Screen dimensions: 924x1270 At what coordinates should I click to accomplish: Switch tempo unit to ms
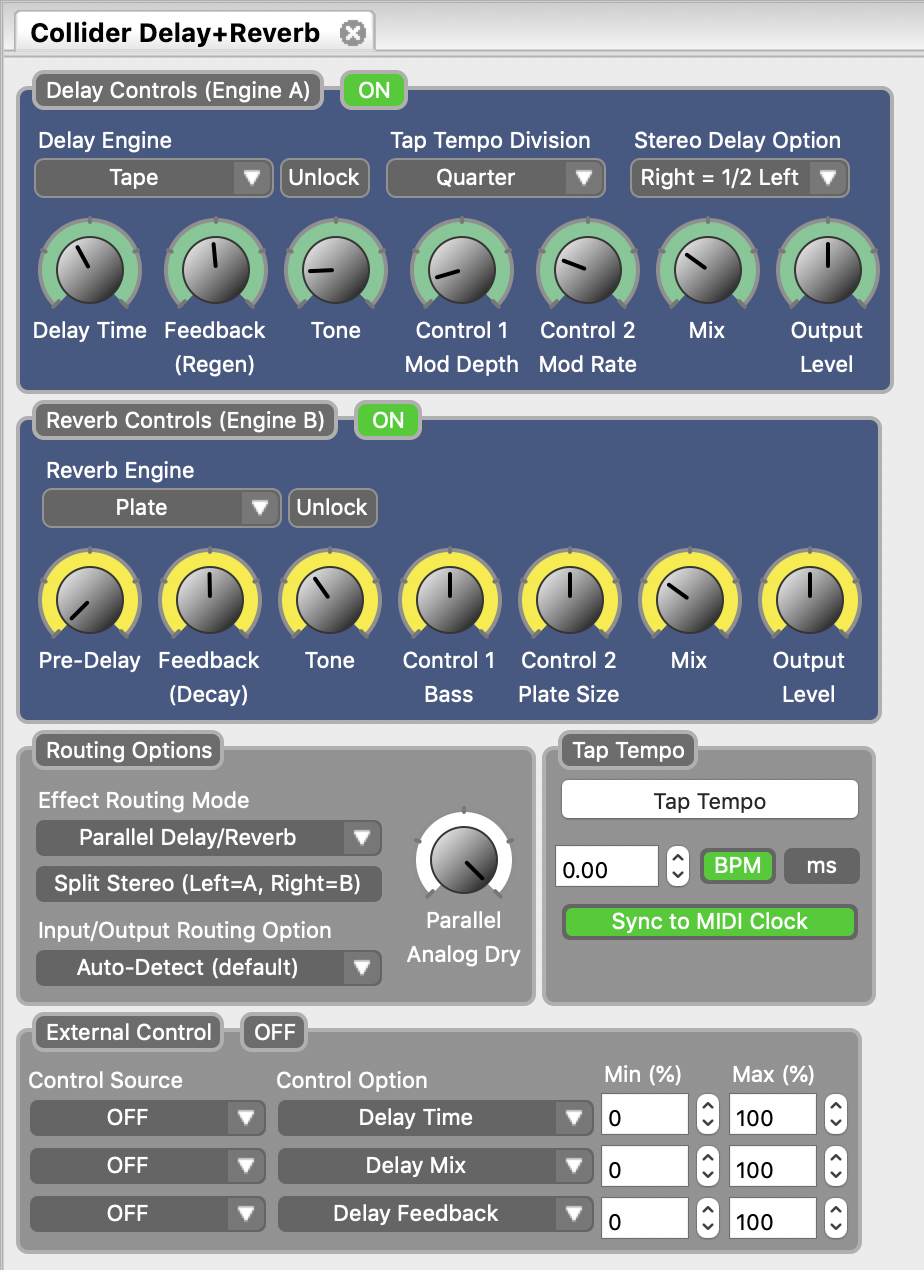point(821,866)
